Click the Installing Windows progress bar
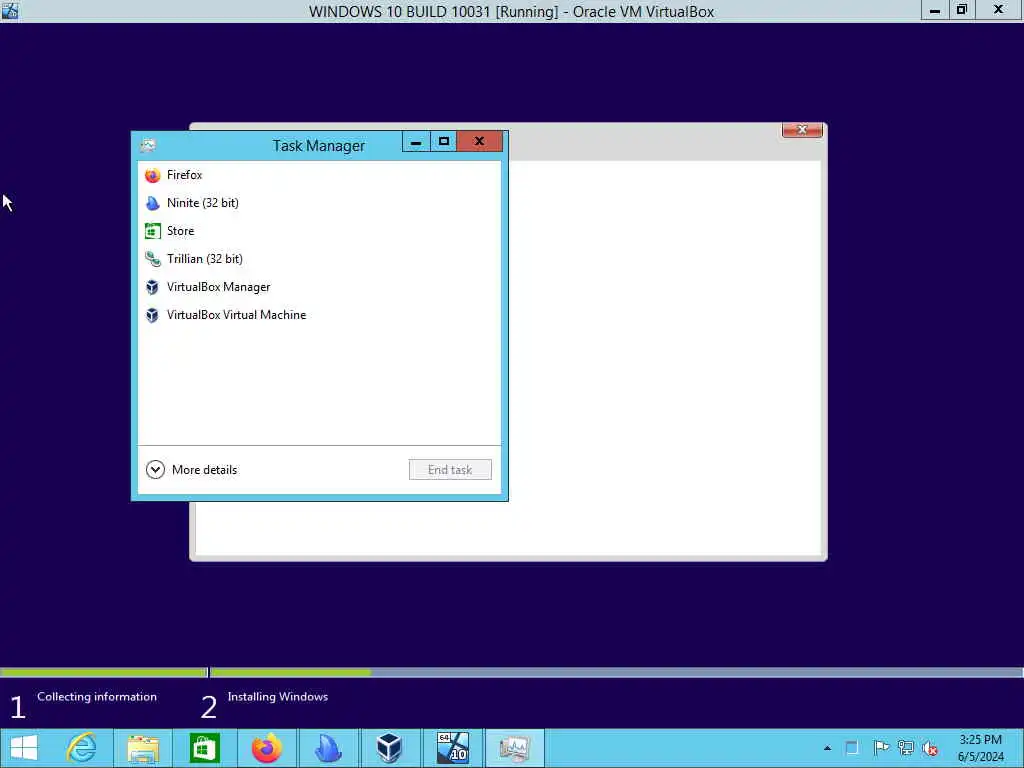This screenshot has width=1024, height=768. pos(616,673)
